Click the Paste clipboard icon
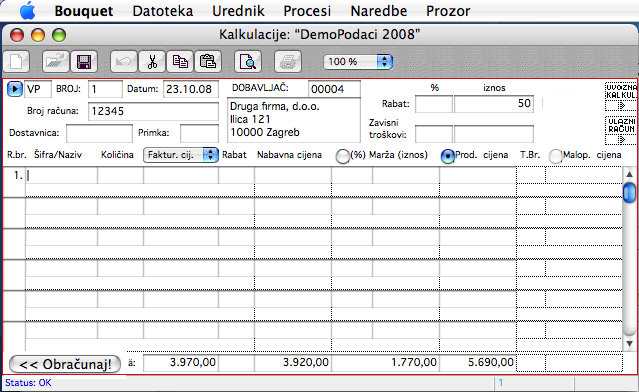 208,62
